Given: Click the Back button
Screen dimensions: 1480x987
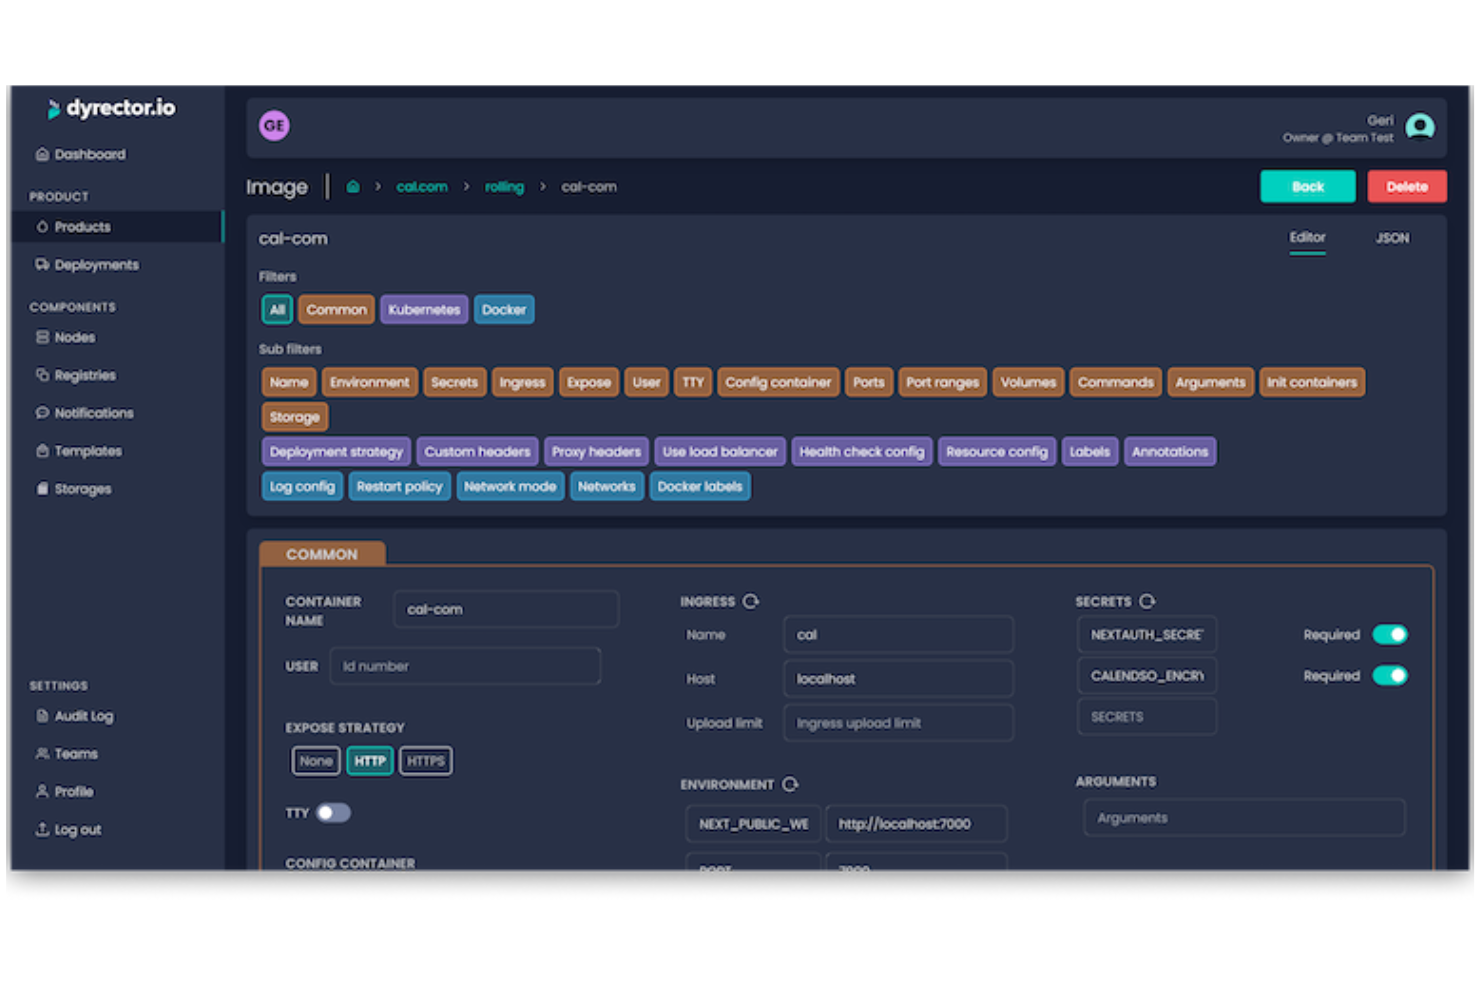Looking at the screenshot, I should click(x=1307, y=186).
